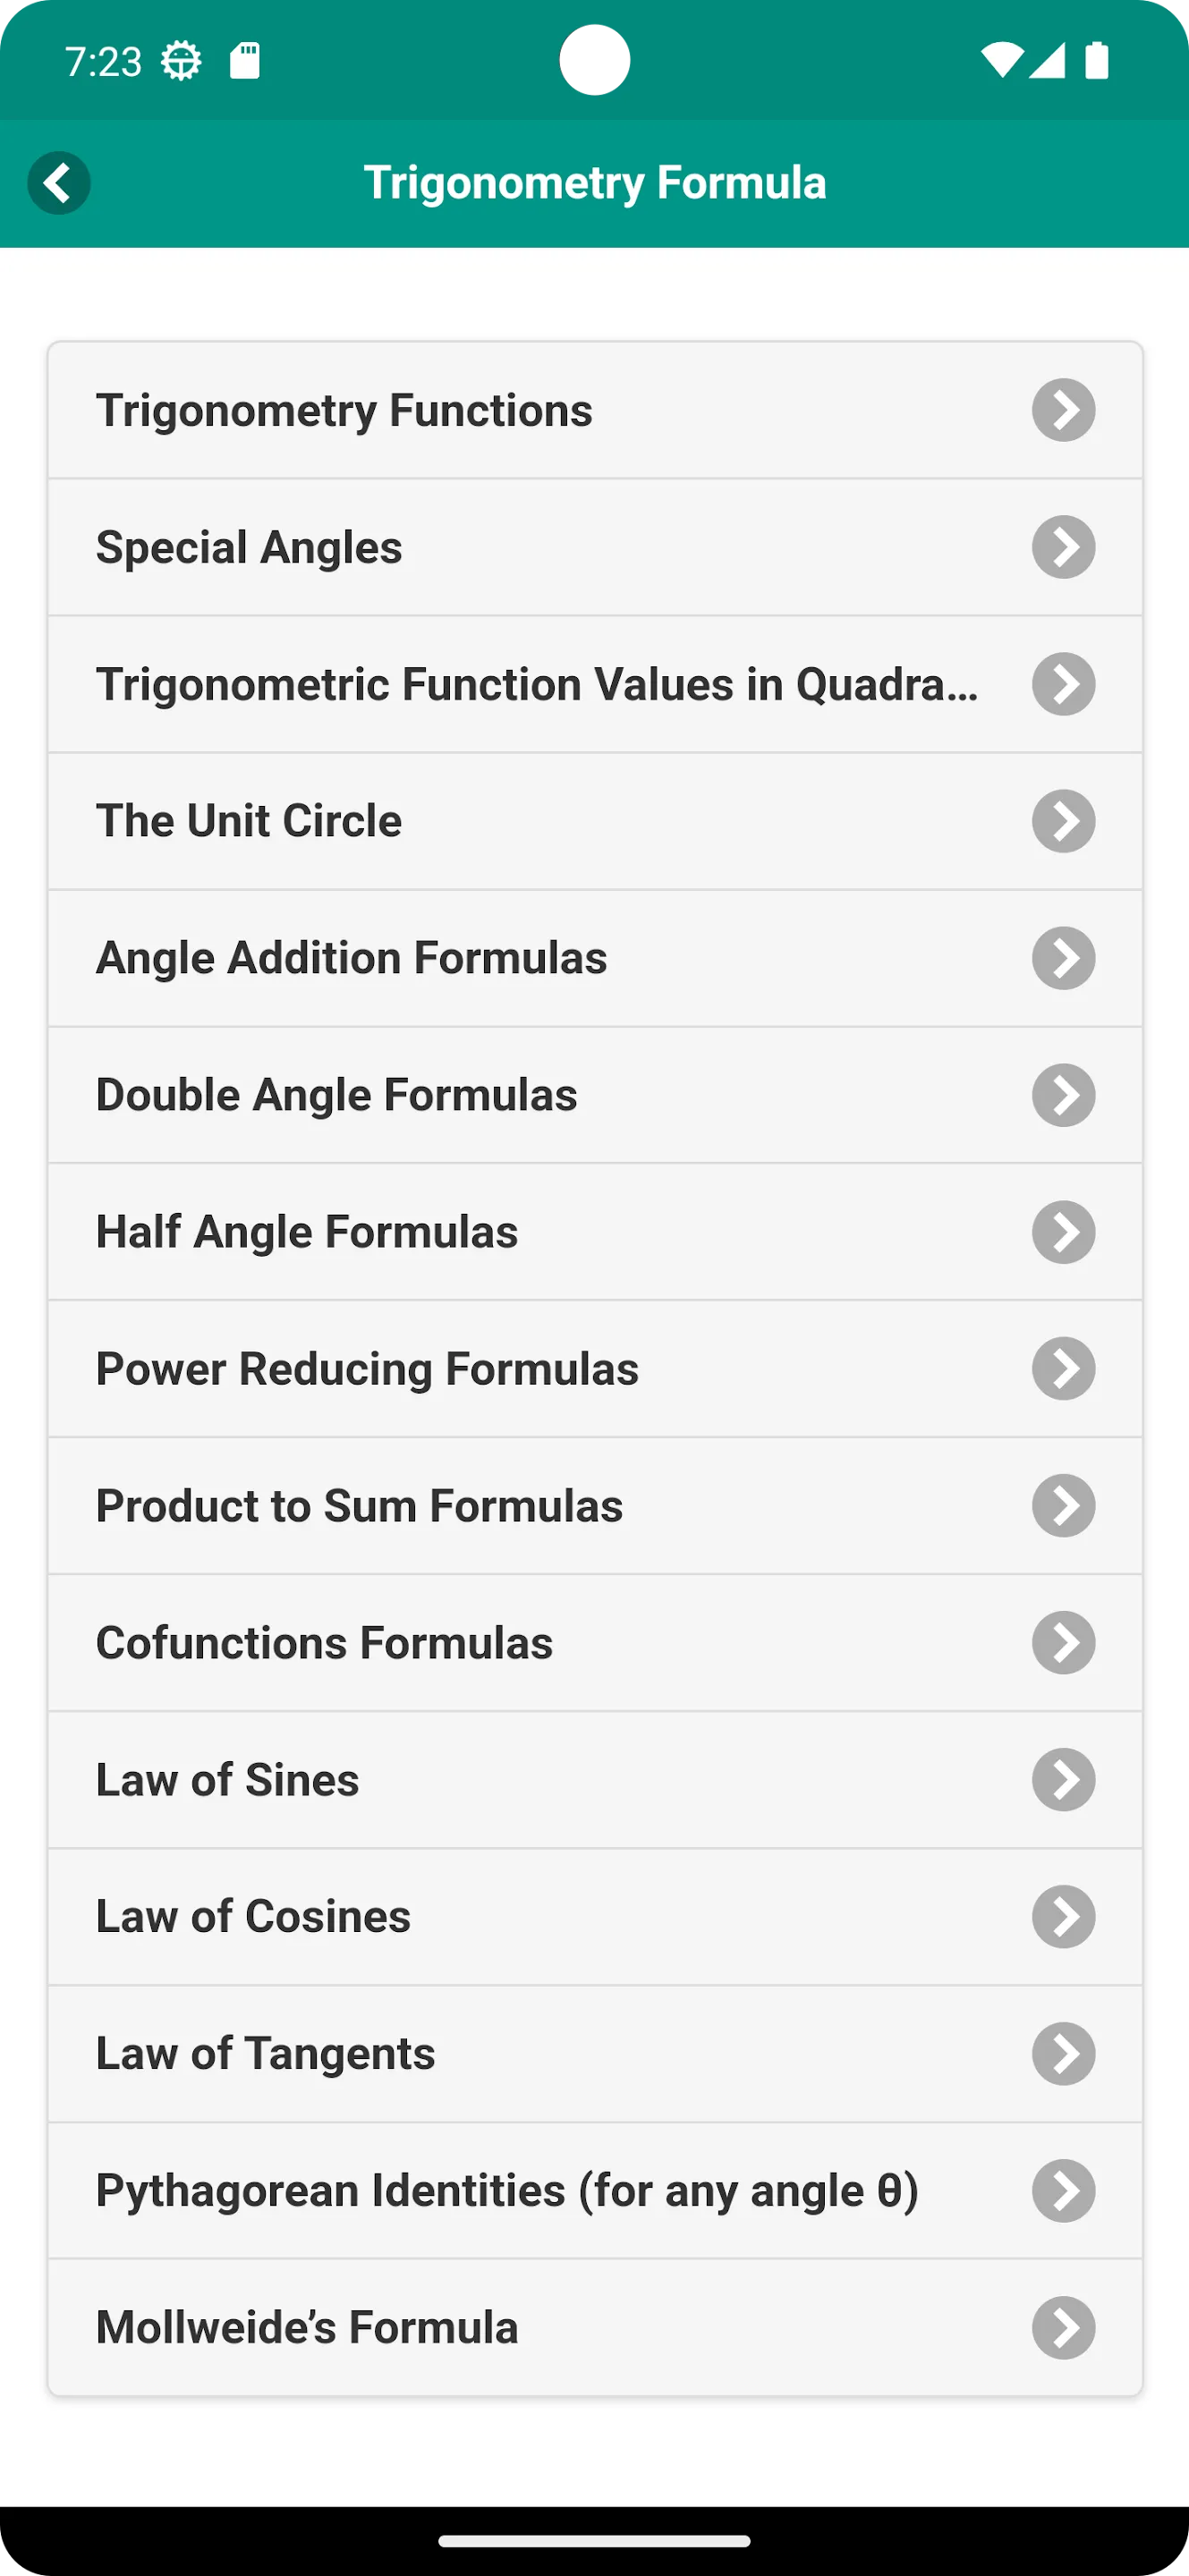The image size is (1189, 2576).
Task: Open the Law of Sines entry
Action: (x=595, y=1780)
